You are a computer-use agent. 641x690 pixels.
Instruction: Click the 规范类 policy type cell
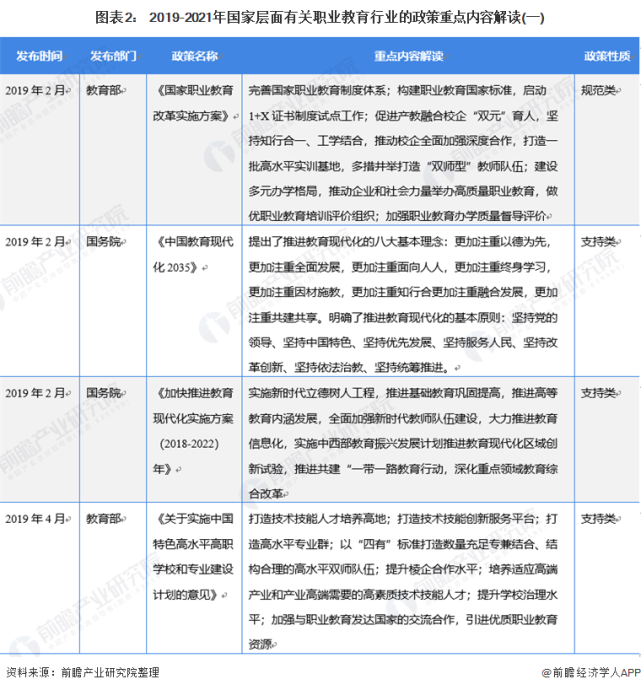point(598,90)
